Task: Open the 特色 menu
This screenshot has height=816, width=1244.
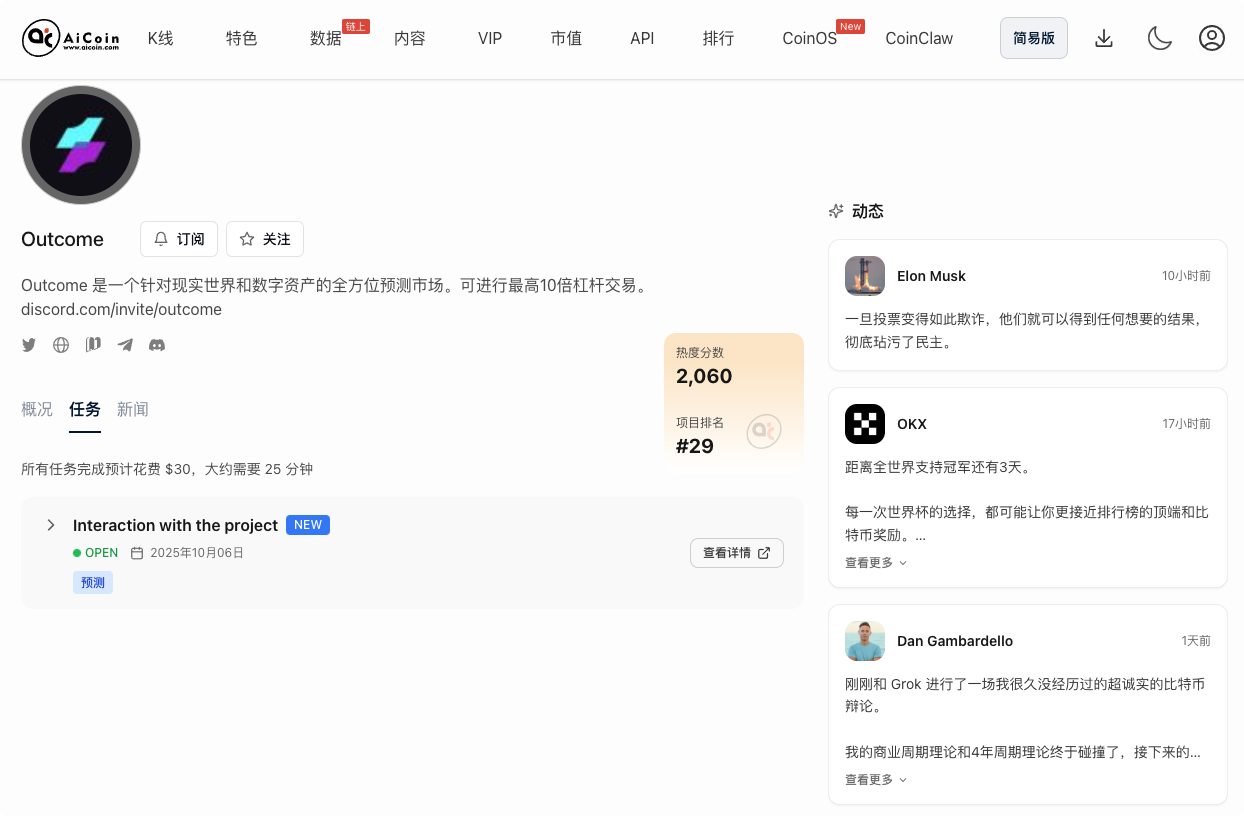Action: [242, 38]
